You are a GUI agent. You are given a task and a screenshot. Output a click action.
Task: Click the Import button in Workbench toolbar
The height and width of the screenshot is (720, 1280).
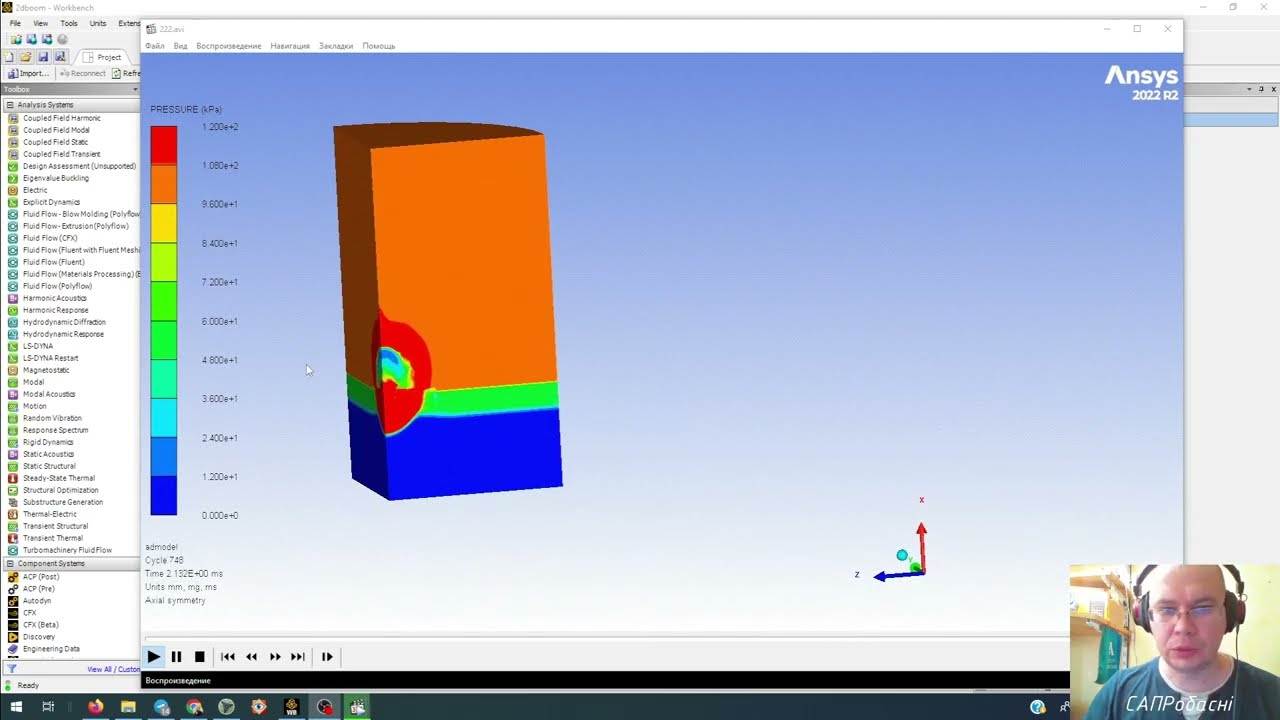click(28, 73)
